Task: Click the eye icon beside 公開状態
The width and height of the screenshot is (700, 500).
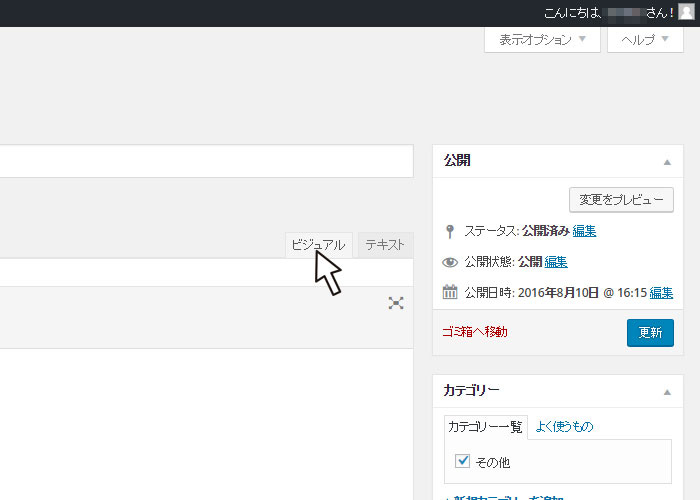Action: tap(450, 262)
